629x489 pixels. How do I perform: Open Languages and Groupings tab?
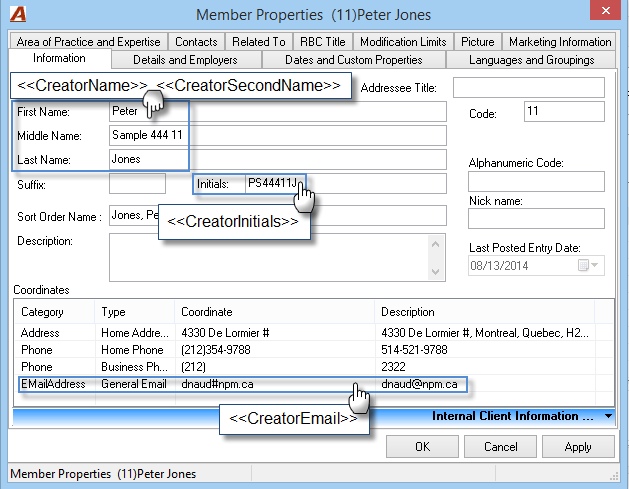[531, 60]
